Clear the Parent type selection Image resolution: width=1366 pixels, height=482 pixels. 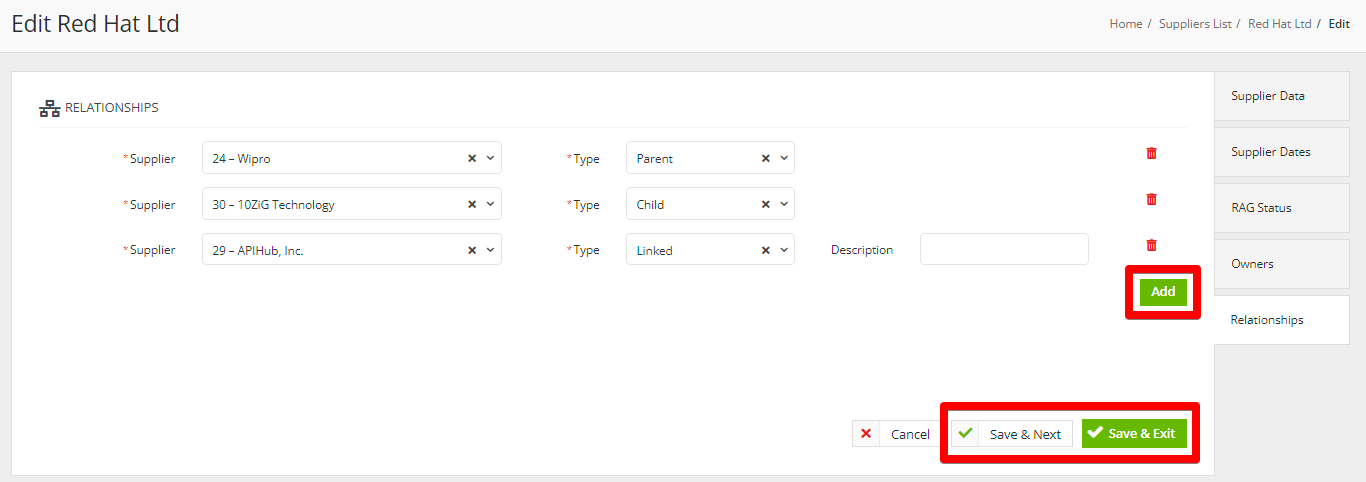(x=766, y=158)
